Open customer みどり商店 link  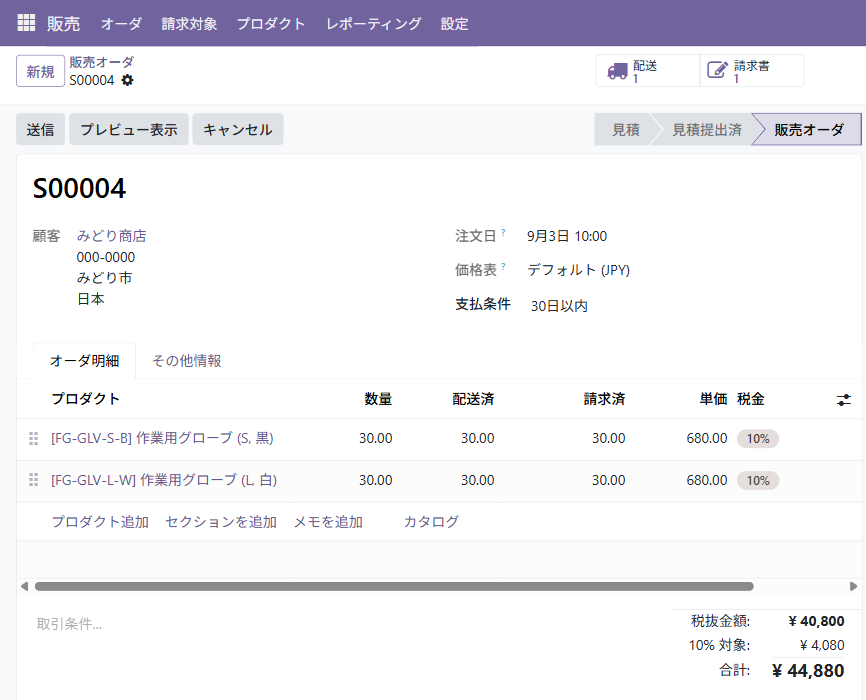(112, 236)
